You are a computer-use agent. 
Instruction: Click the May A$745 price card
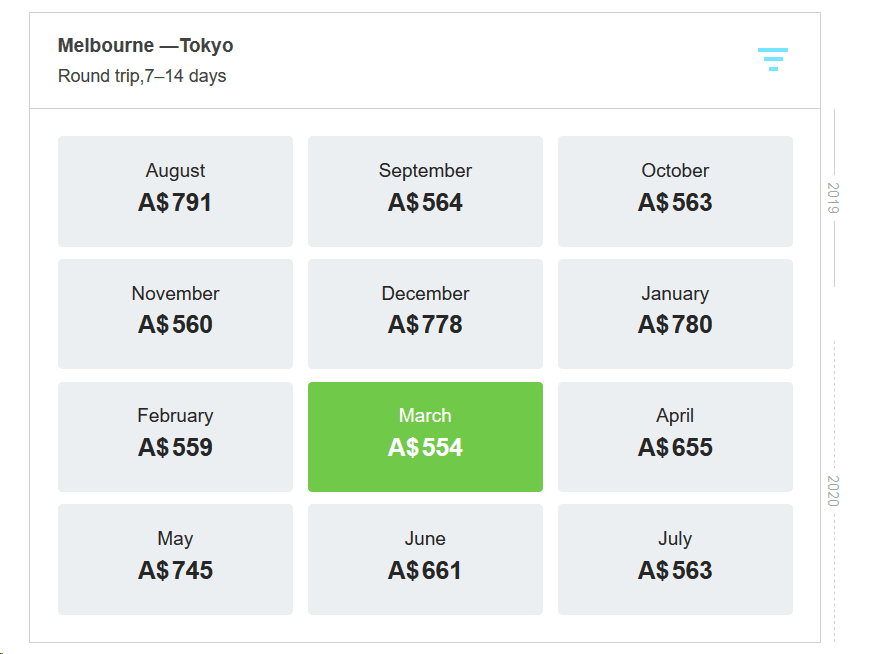coord(175,559)
